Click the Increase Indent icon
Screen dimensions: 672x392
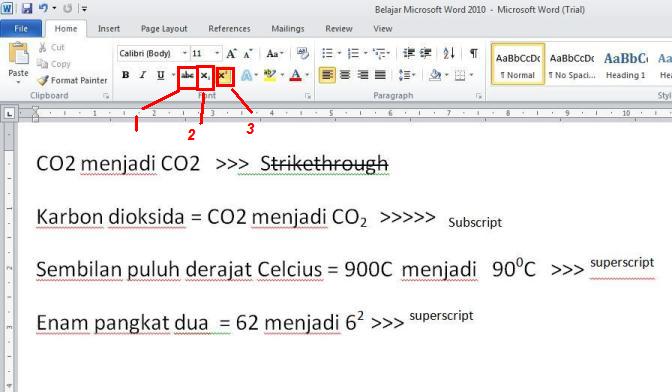[x=426, y=53]
